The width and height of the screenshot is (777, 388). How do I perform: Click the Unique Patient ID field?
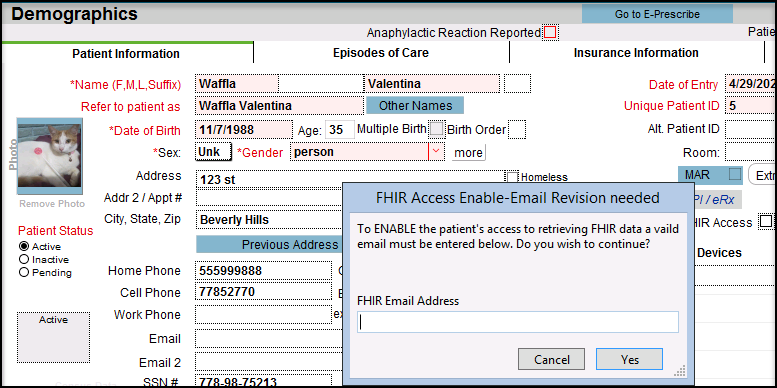tap(751, 106)
